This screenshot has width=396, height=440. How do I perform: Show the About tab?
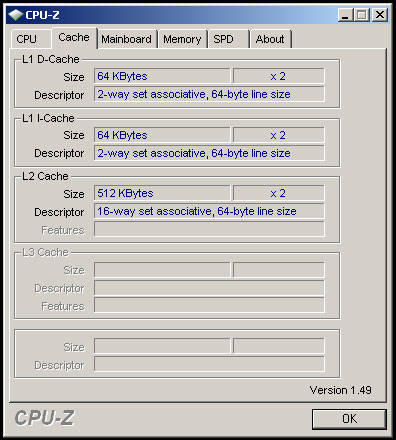(x=271, y=39)
